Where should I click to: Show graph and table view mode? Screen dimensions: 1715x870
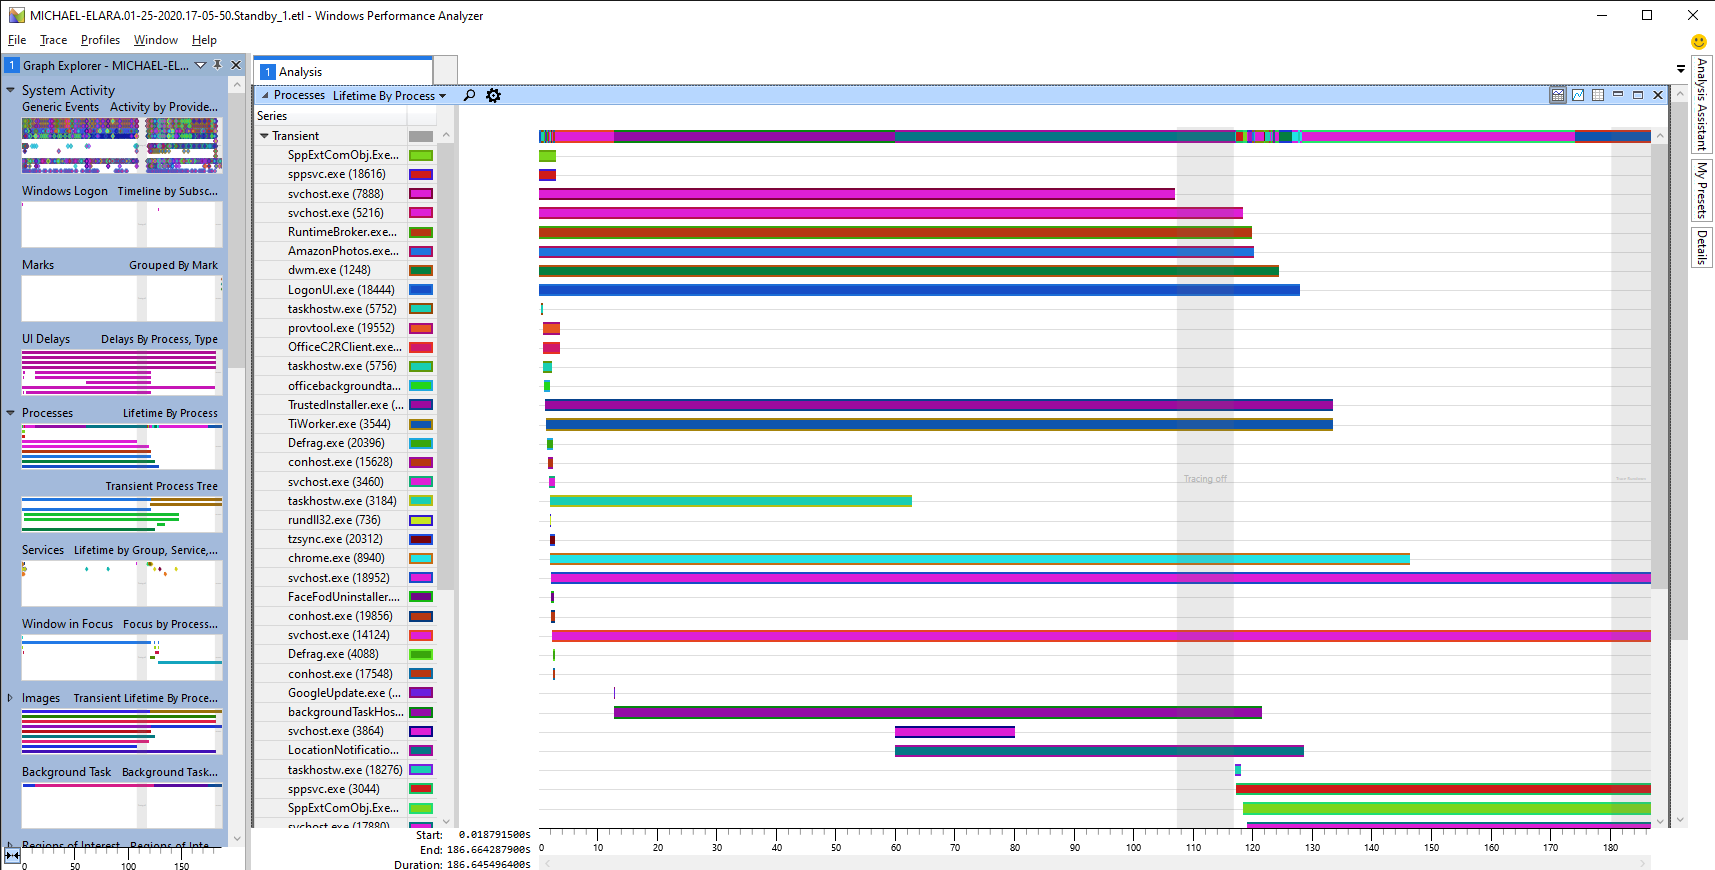click(1558, 95)
